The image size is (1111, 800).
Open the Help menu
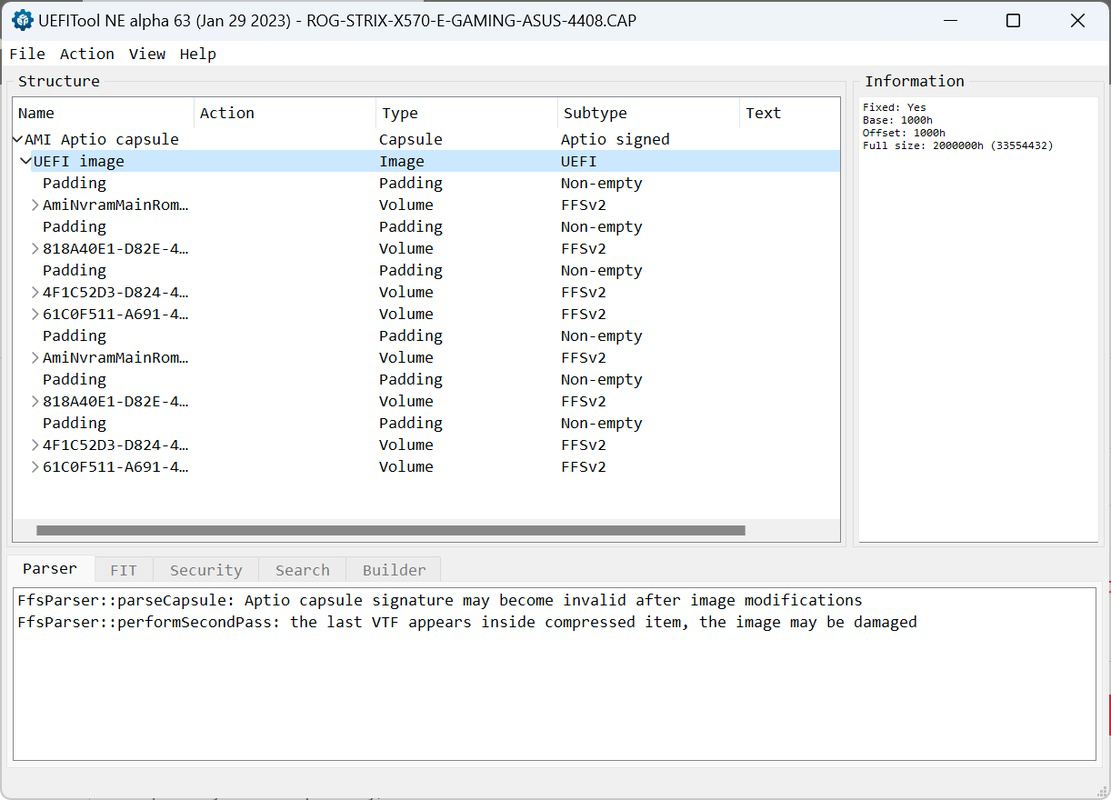(x=198, y=54)
